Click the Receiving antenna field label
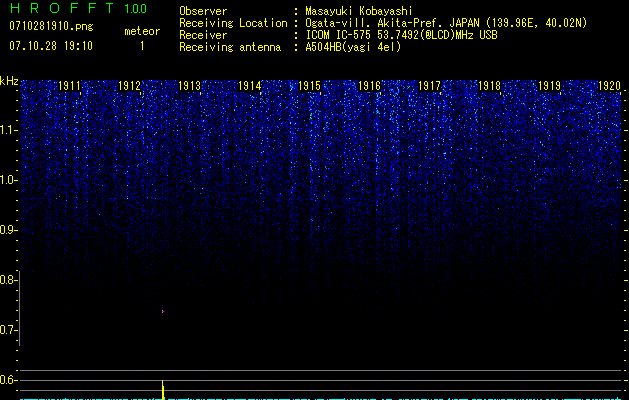 (x=230, y=47)
